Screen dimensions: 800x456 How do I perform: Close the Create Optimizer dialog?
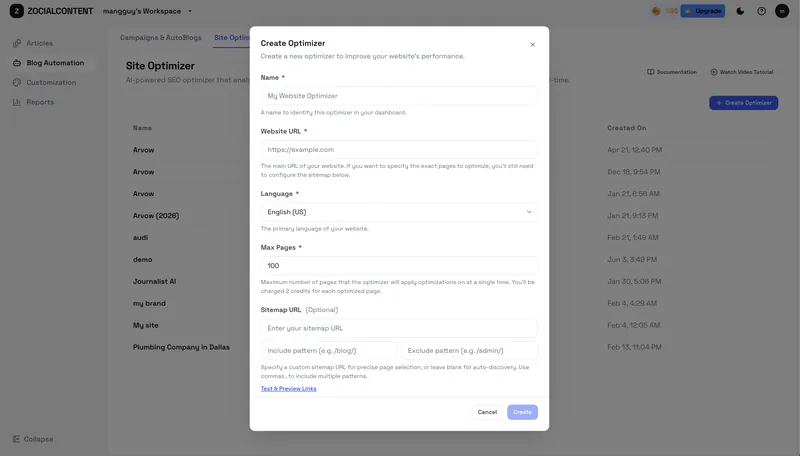coord(532,44)
